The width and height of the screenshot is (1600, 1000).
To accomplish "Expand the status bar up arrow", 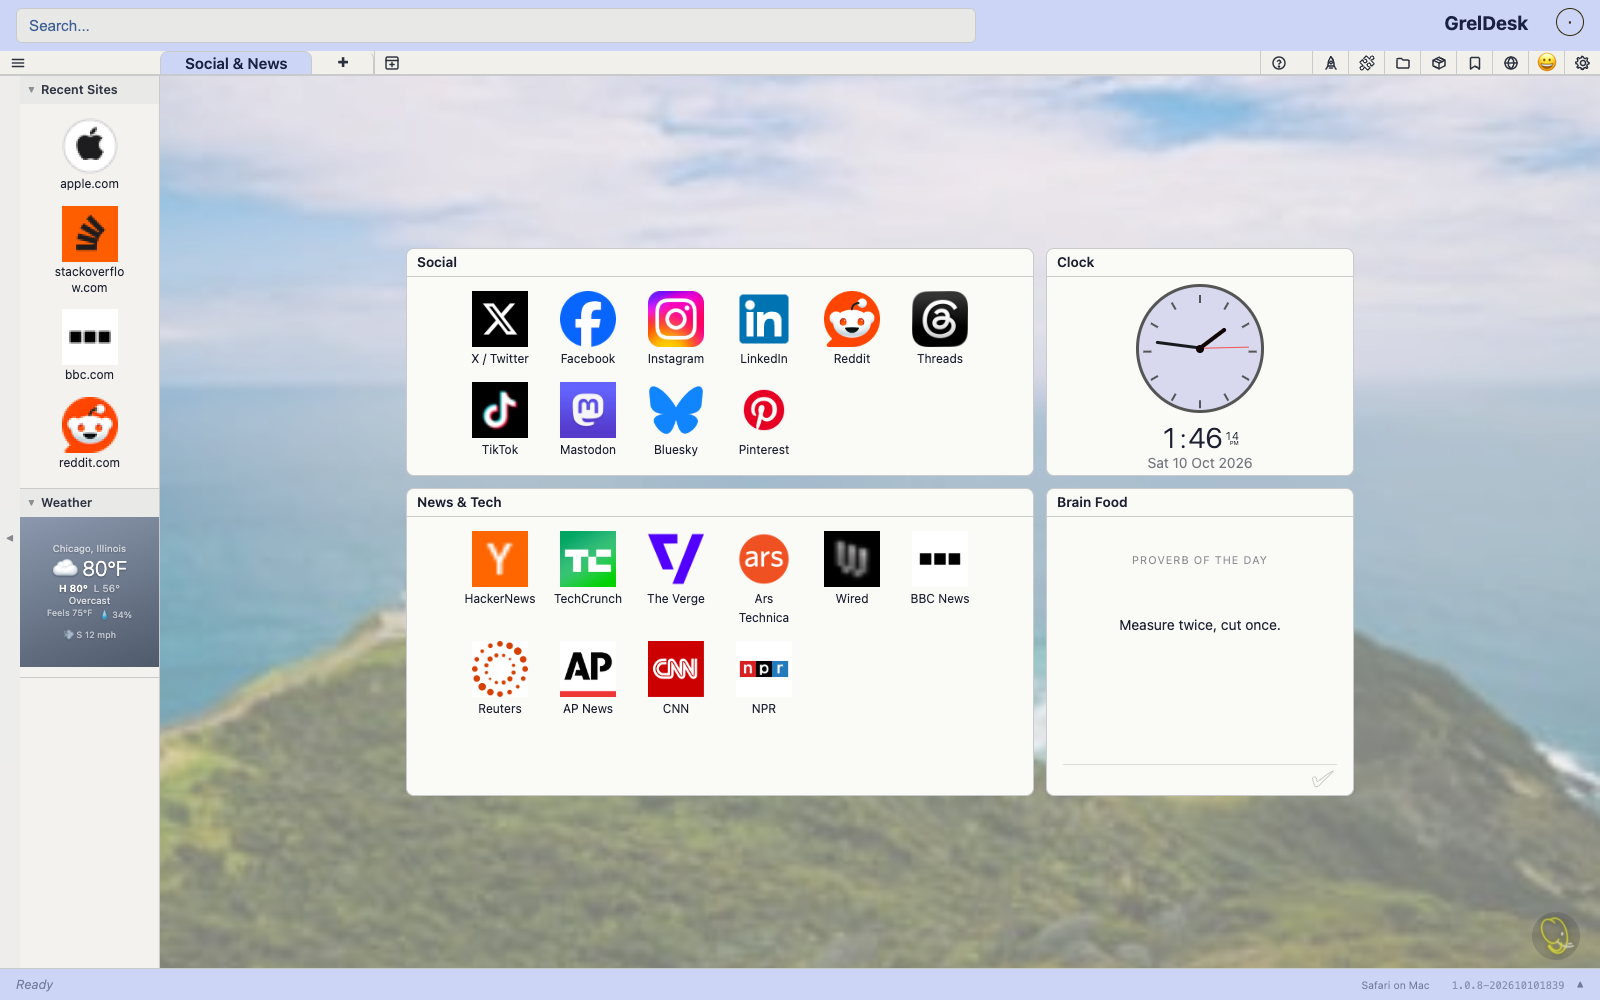I will pos(1581,985).
